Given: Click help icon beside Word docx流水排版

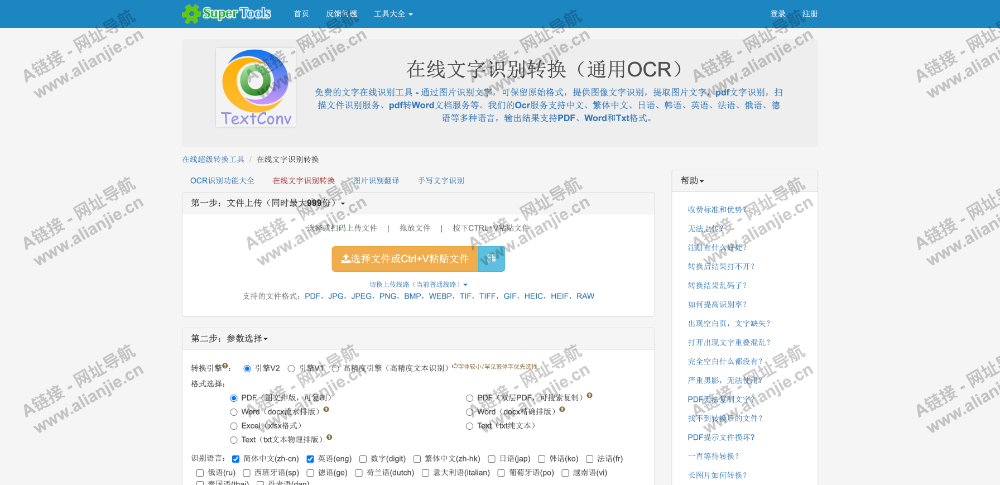Looking at the screenshot, I should (x=327, y=410).
